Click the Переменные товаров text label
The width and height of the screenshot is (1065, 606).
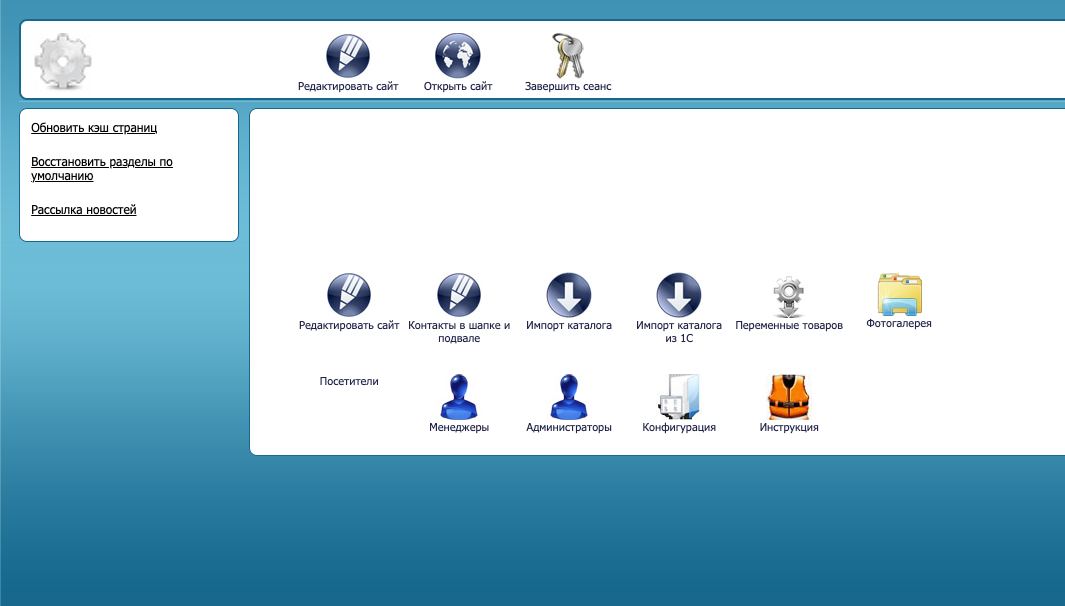click(789, 325)
